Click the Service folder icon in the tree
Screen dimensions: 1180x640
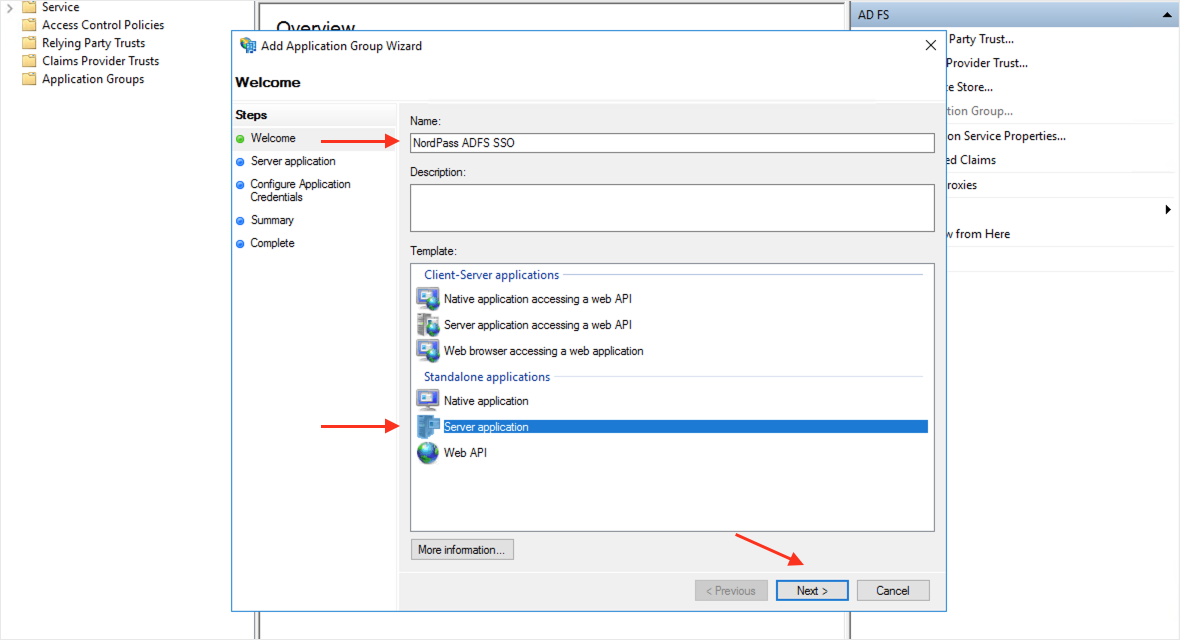click(29, 7)
